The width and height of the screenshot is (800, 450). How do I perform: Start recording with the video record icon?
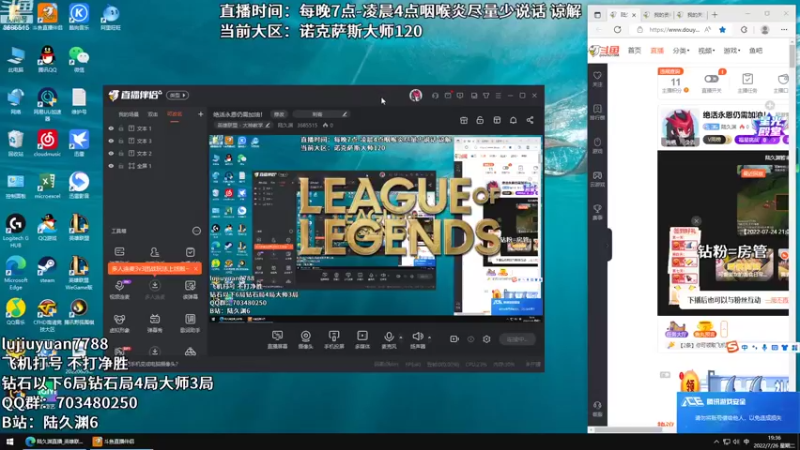click(454, 339)
